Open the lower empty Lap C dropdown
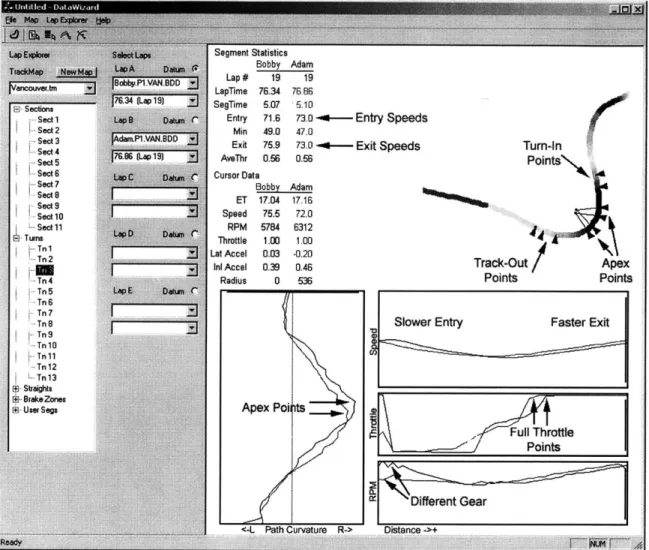The height and width of the screenshot is (550, 649). click(192, 211)
